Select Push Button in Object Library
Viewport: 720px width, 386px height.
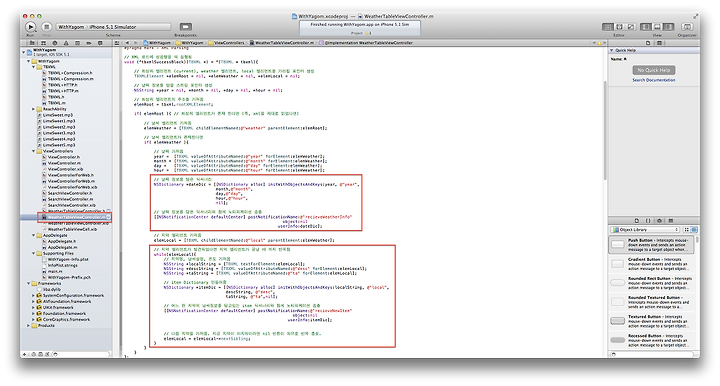pos(652,245)
